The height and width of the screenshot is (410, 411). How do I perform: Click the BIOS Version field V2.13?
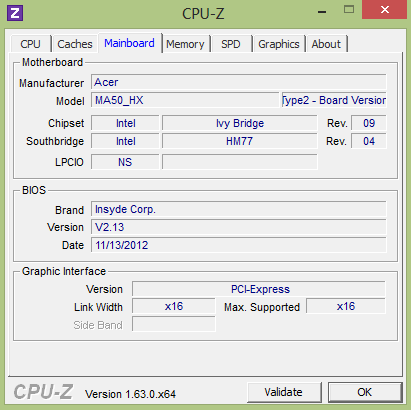coord(239,227)
